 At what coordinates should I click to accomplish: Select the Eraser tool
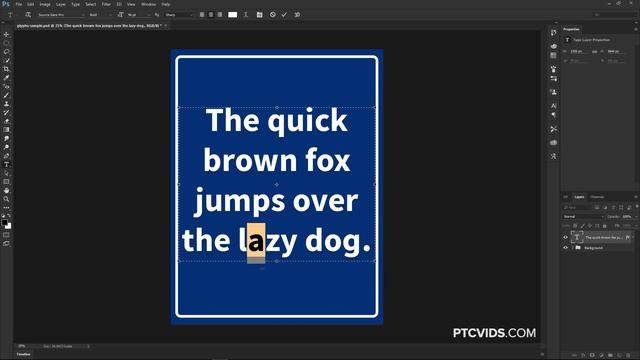coord(6,121)
